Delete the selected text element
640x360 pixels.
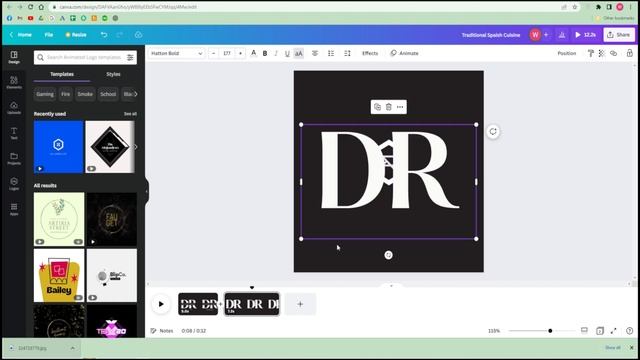389,107
